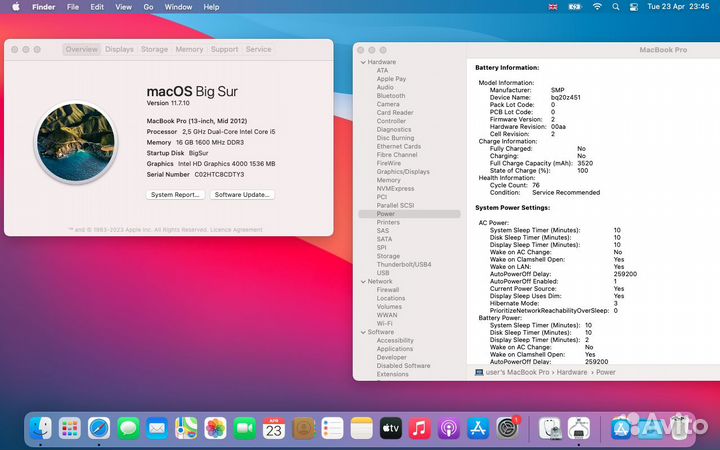The height and width of the screenshot is (450, 720).
Task: Select NVMExpress in the sidebar
Action: click(395, 189)
